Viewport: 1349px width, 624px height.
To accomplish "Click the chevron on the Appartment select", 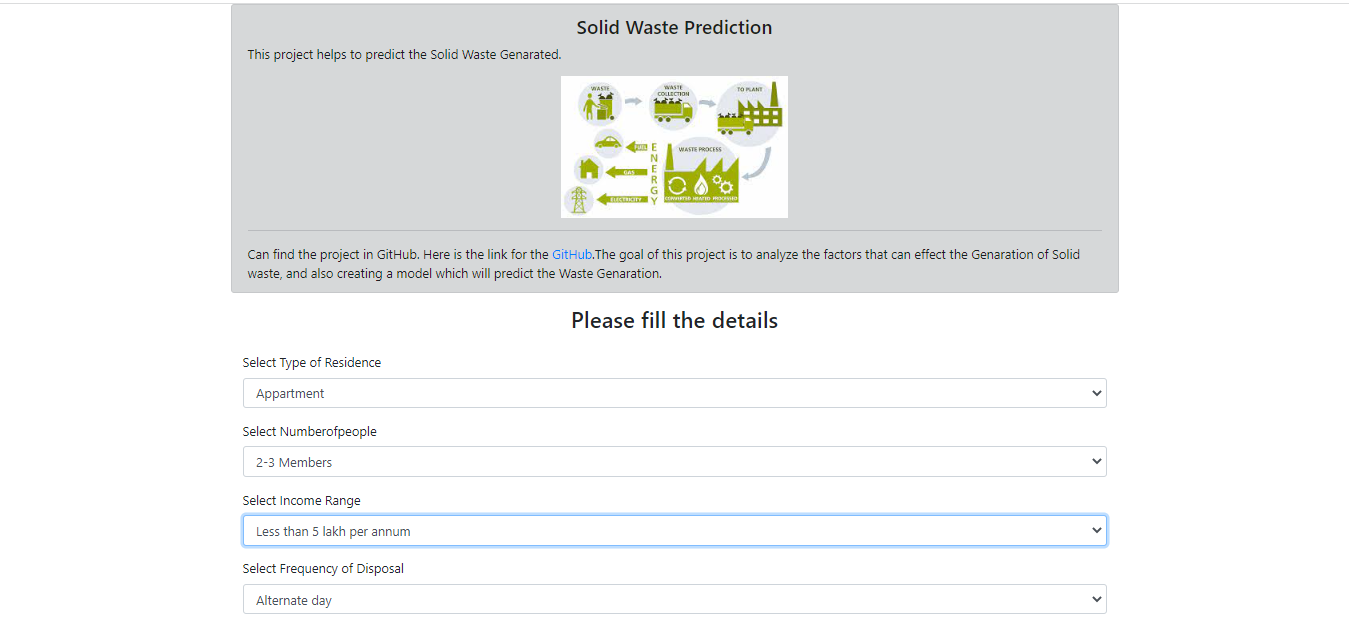I will click(x=1095, y=392).
